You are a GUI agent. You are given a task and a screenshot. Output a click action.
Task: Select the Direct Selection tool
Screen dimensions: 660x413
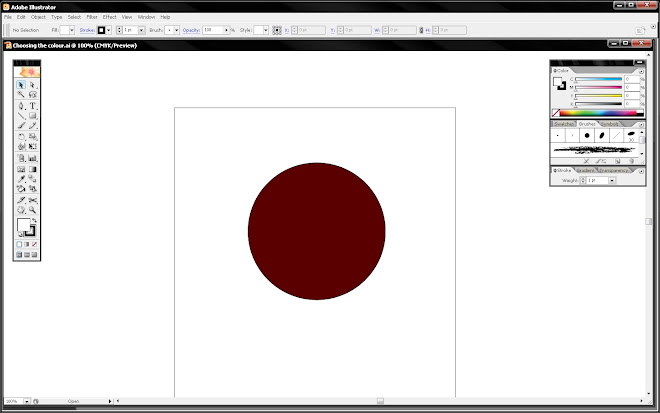click(32, 85)
